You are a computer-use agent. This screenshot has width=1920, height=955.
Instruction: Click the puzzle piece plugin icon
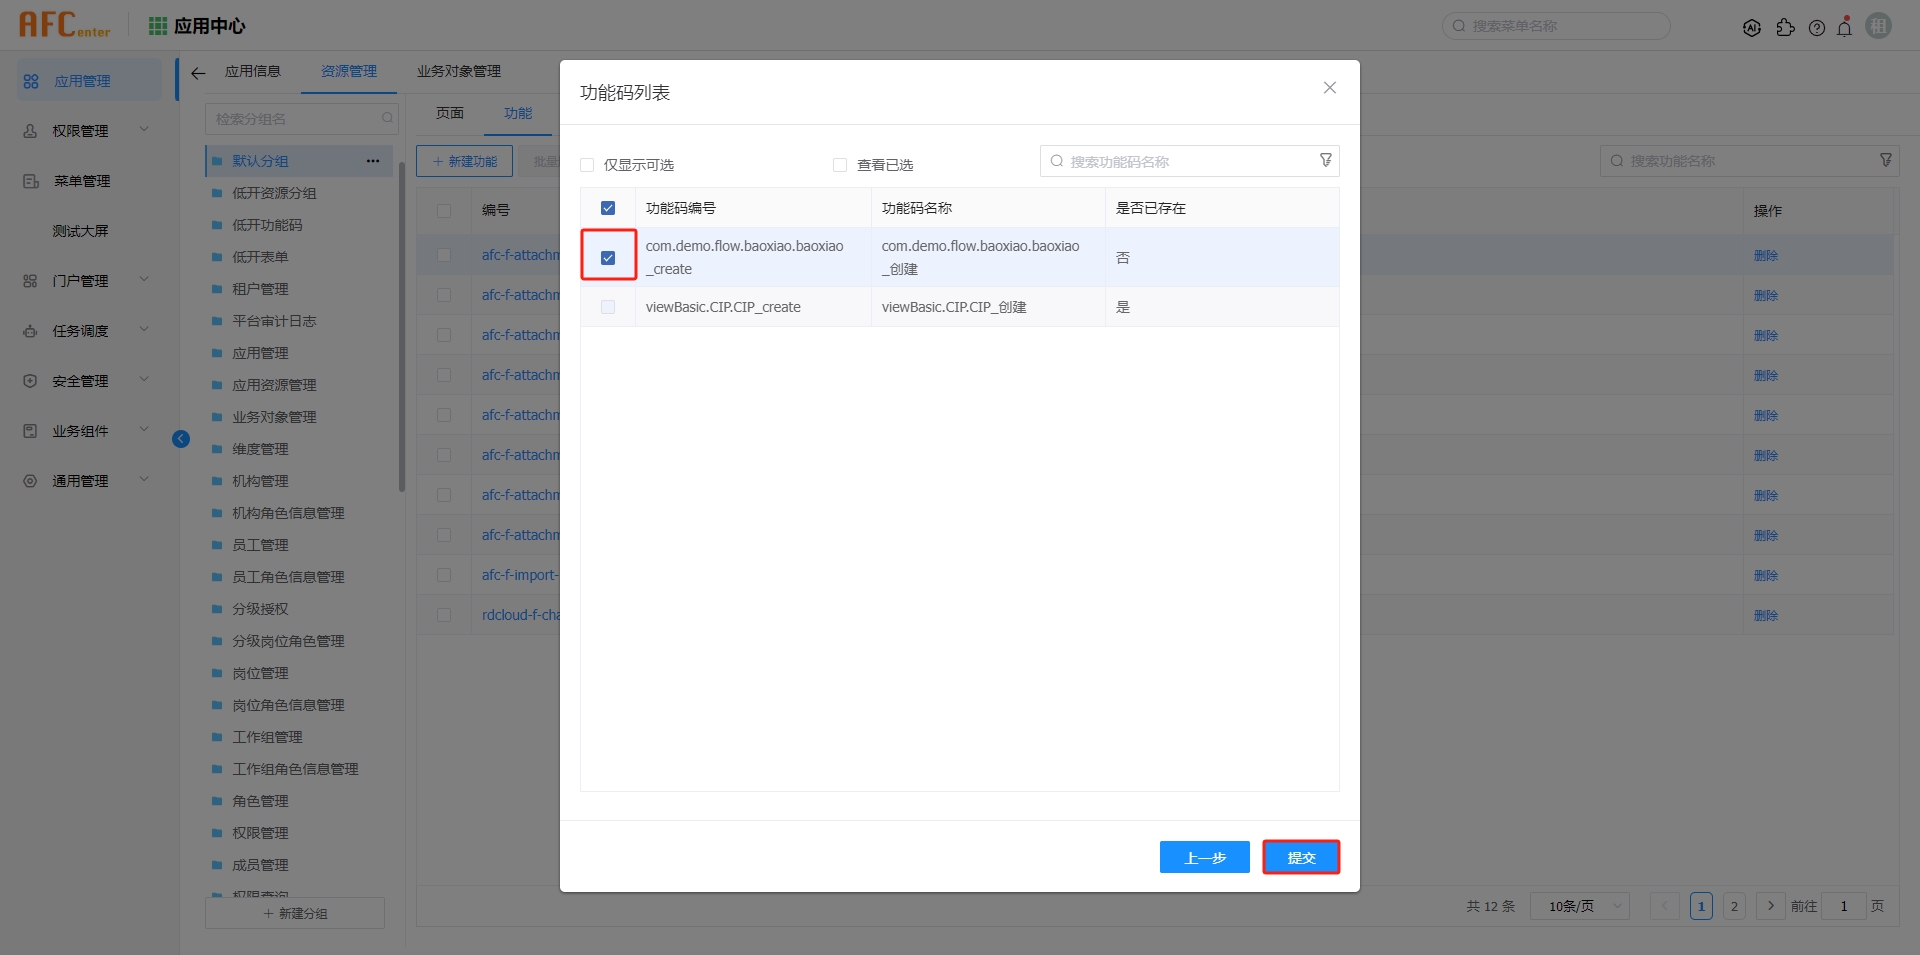pyautogui.click(x=1785, y=28)
